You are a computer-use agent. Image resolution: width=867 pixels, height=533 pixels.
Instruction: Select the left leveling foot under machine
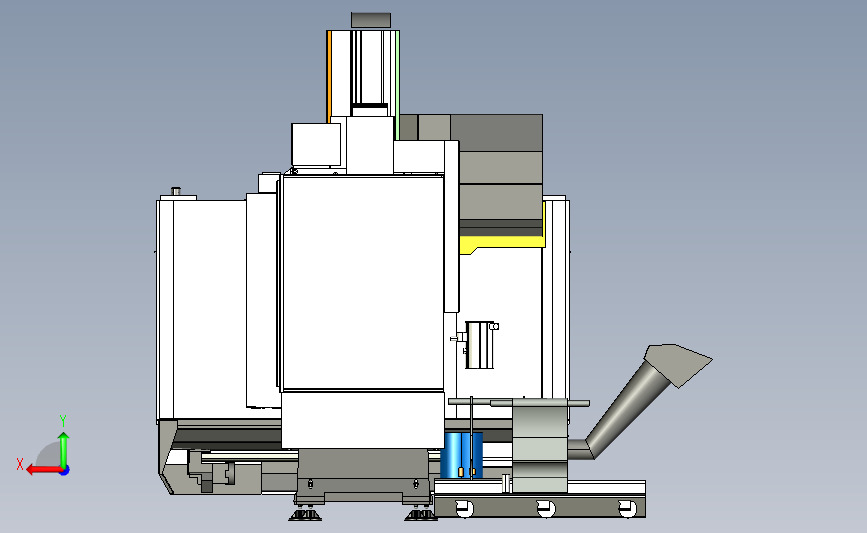[x=305, y=515]
